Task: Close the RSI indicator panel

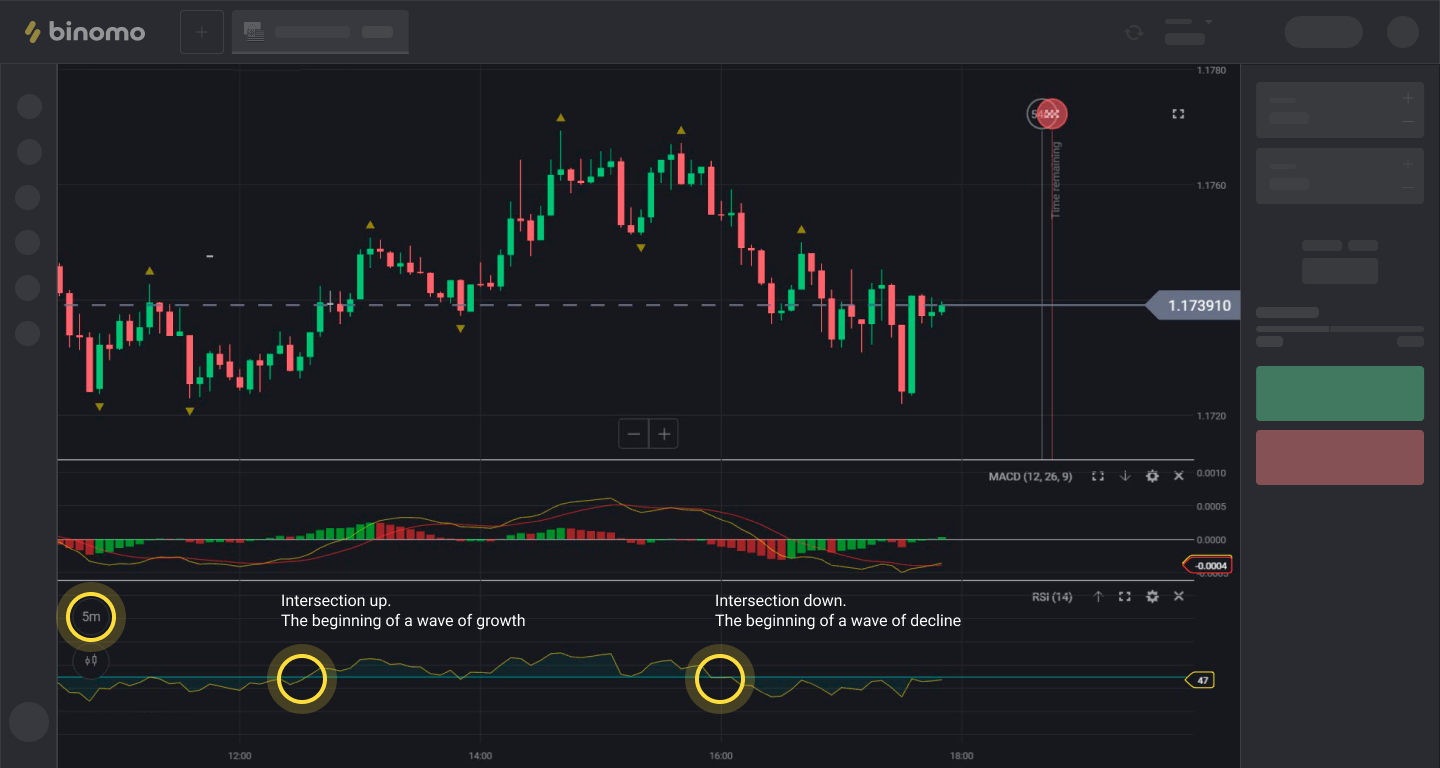Action: (x=1179, y=596)
